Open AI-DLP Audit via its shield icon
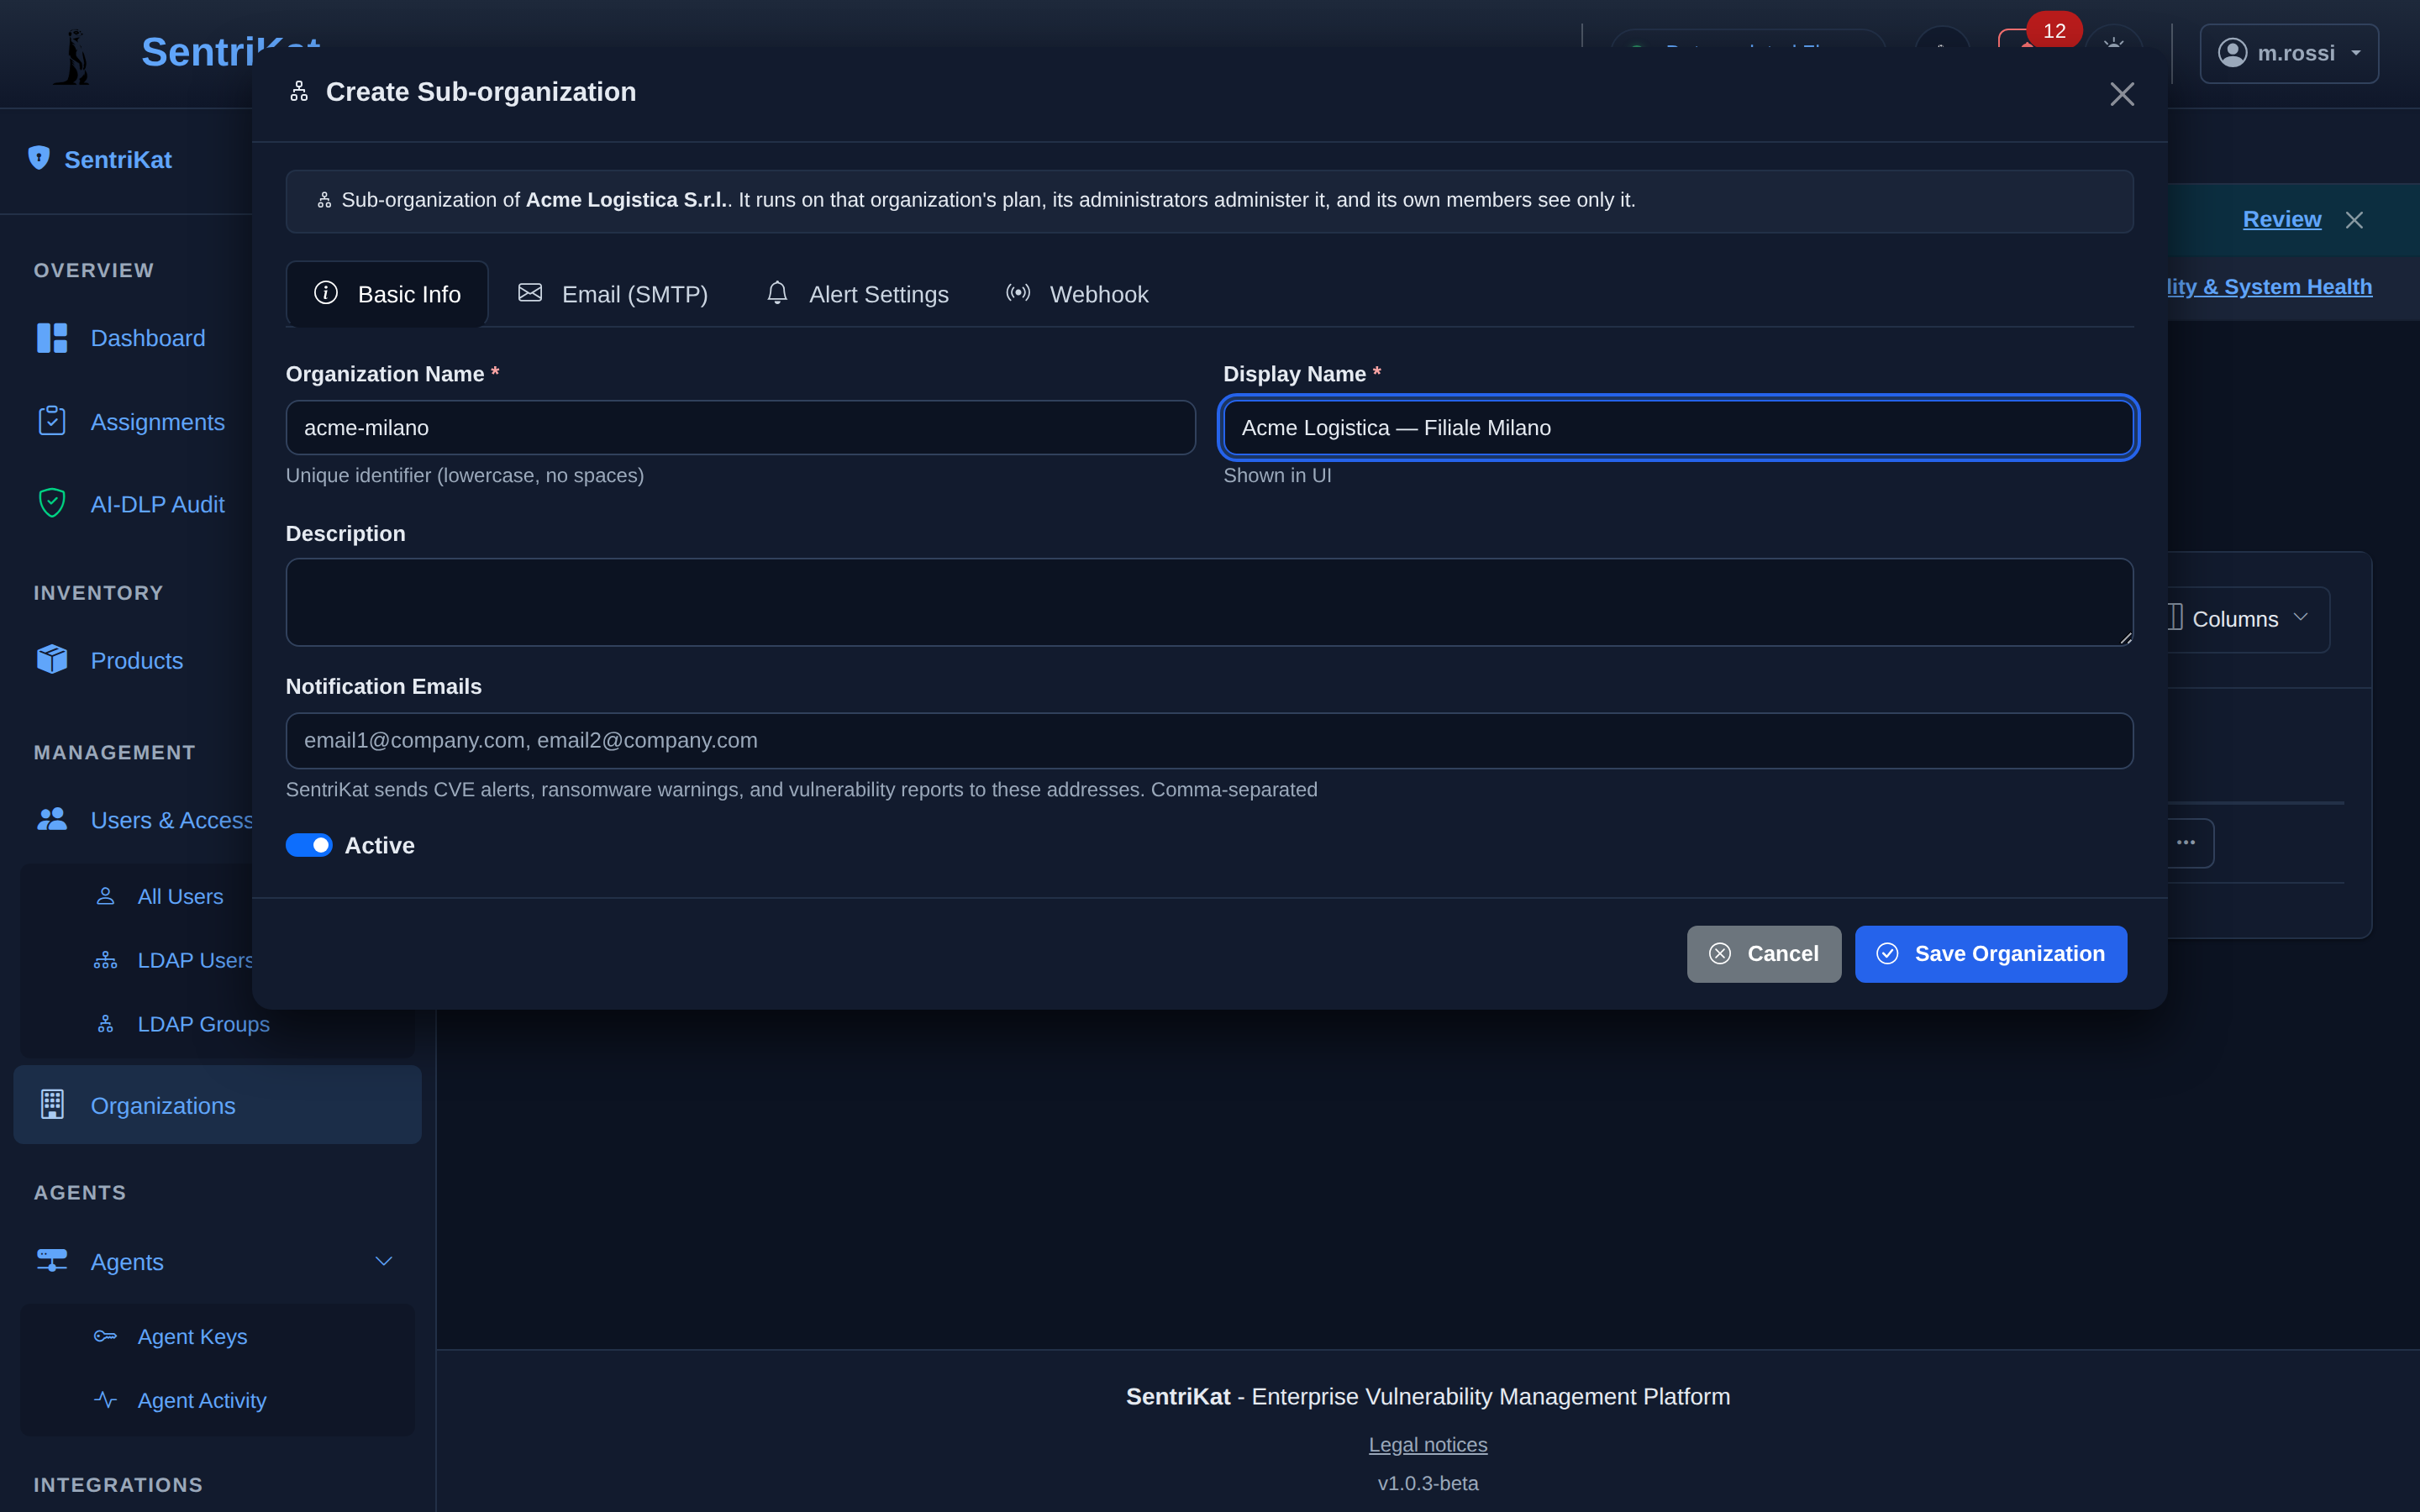2420x1512 pixels. (x=52, y=503)
